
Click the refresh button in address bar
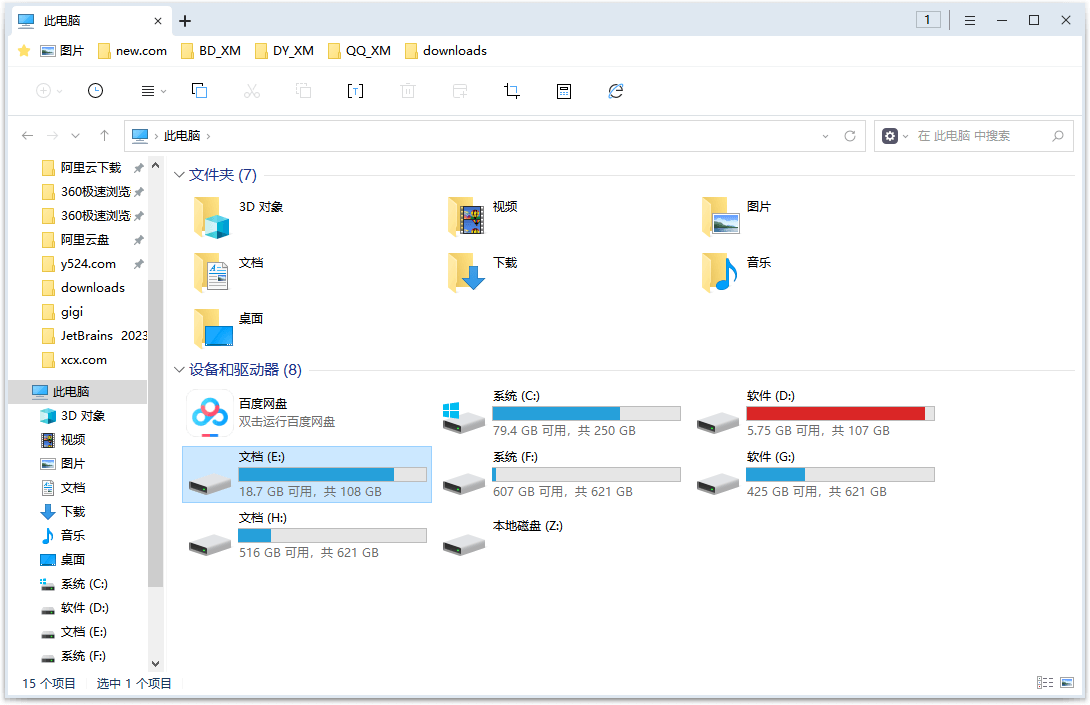point(849,136)
